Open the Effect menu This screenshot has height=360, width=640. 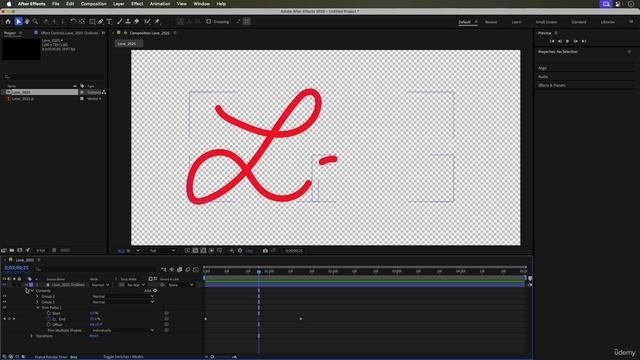(x=137, y=4)
